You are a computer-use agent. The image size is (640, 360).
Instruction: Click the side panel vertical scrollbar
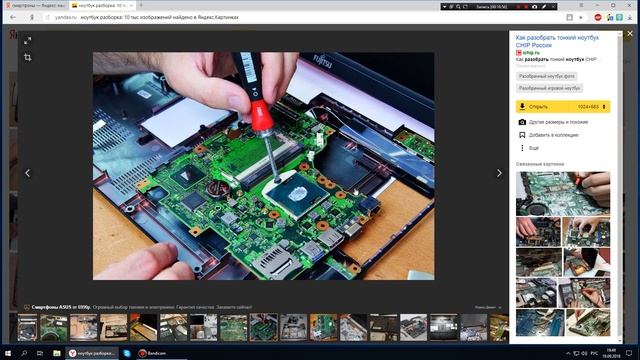[x=621, y=187]
